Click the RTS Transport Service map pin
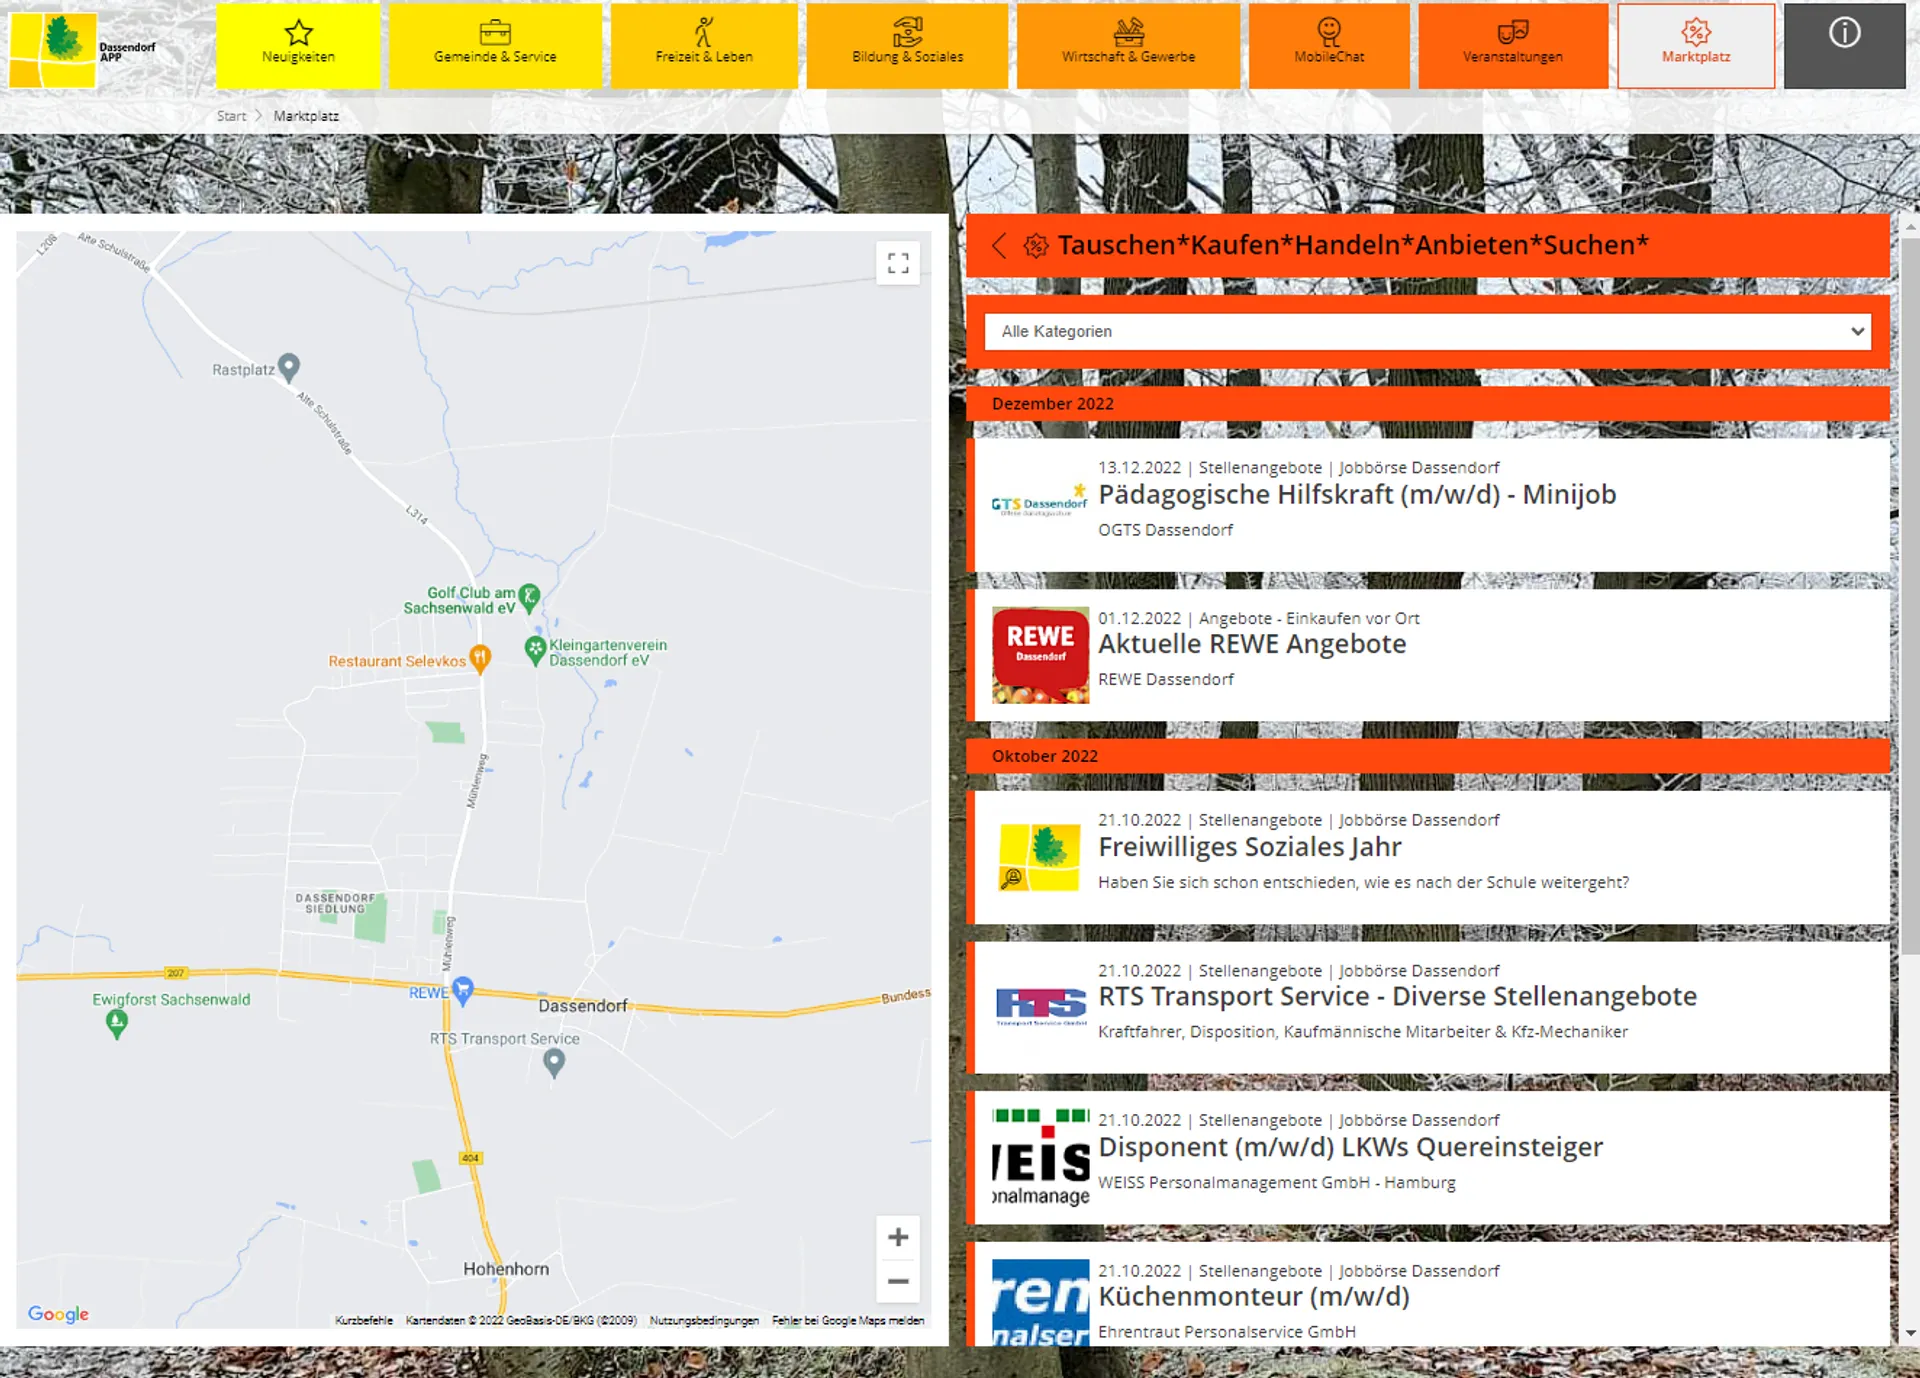 pos(554,1063)
